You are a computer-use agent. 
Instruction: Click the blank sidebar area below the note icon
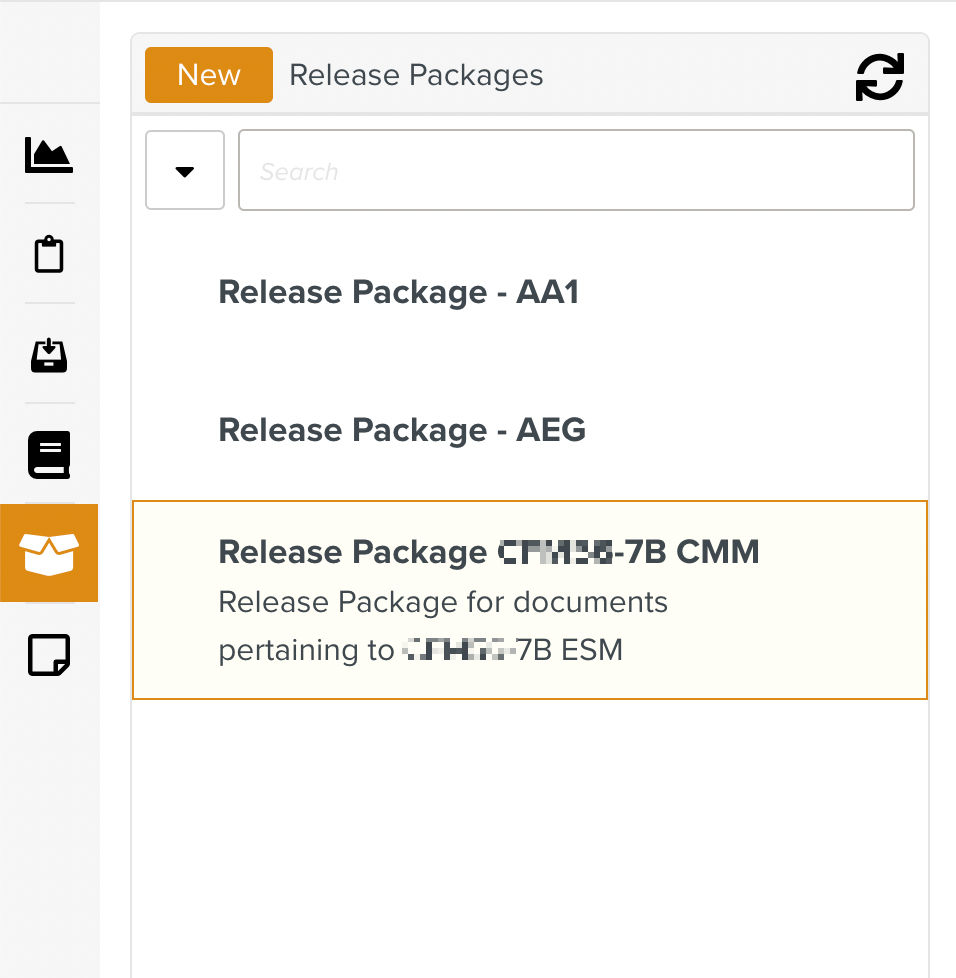coord(49,820)
